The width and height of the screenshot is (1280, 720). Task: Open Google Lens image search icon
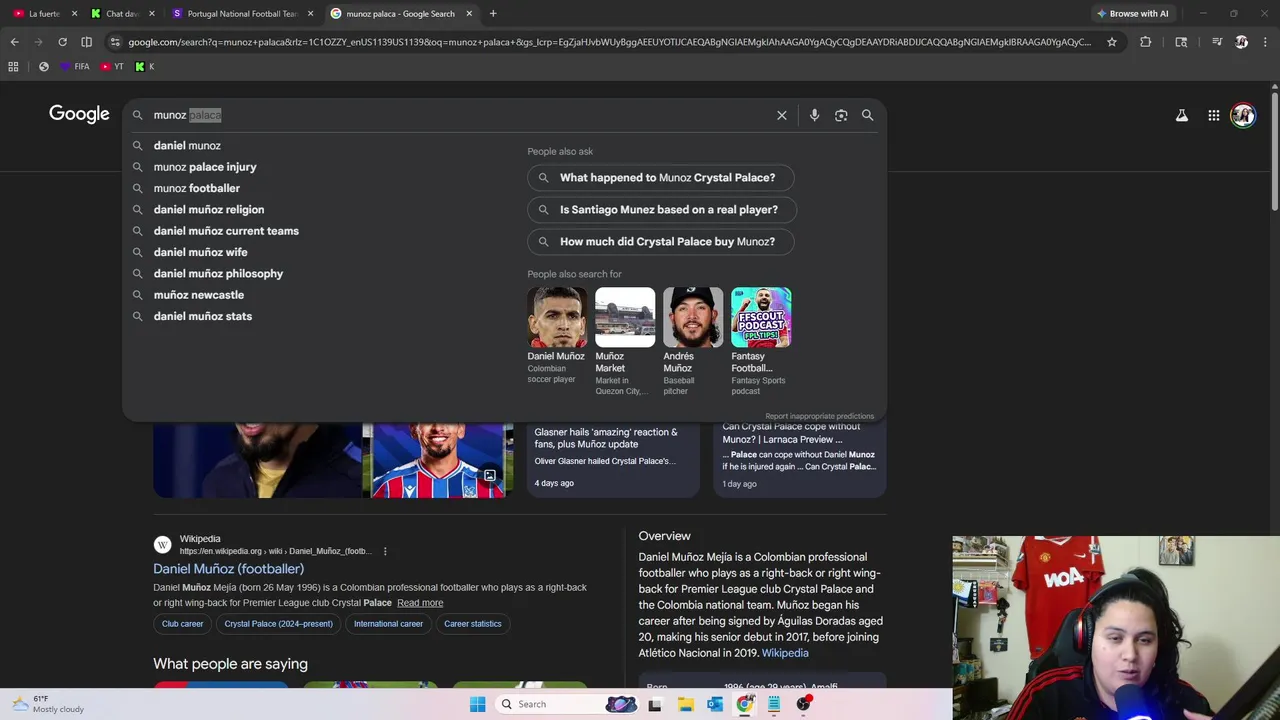click(x=841, y=115)
